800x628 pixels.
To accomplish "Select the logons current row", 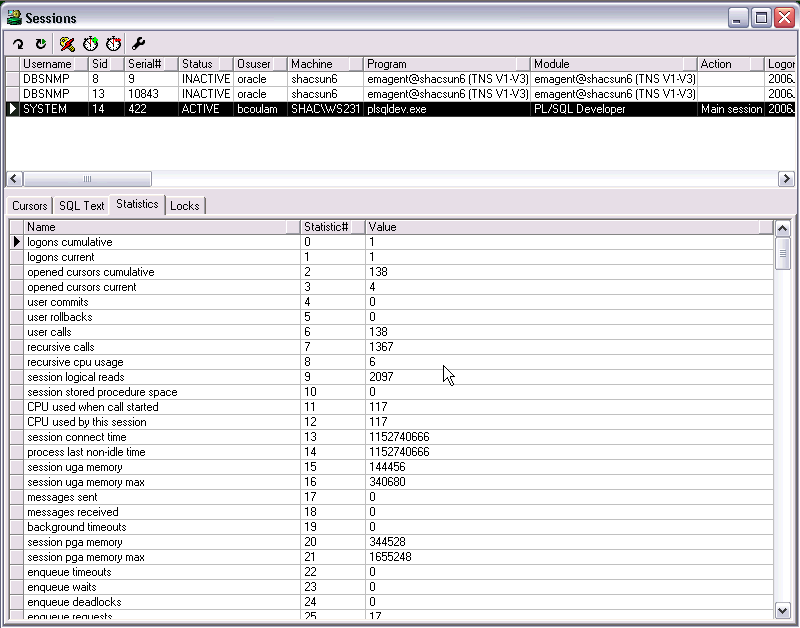I will tap(391, 257).
